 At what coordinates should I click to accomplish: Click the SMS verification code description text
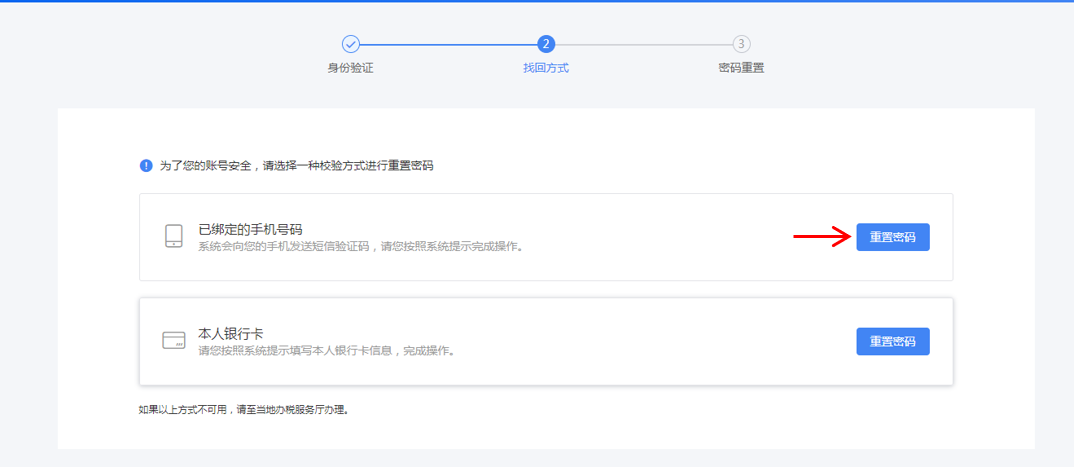pyautogui.click(x=360, y=246)
